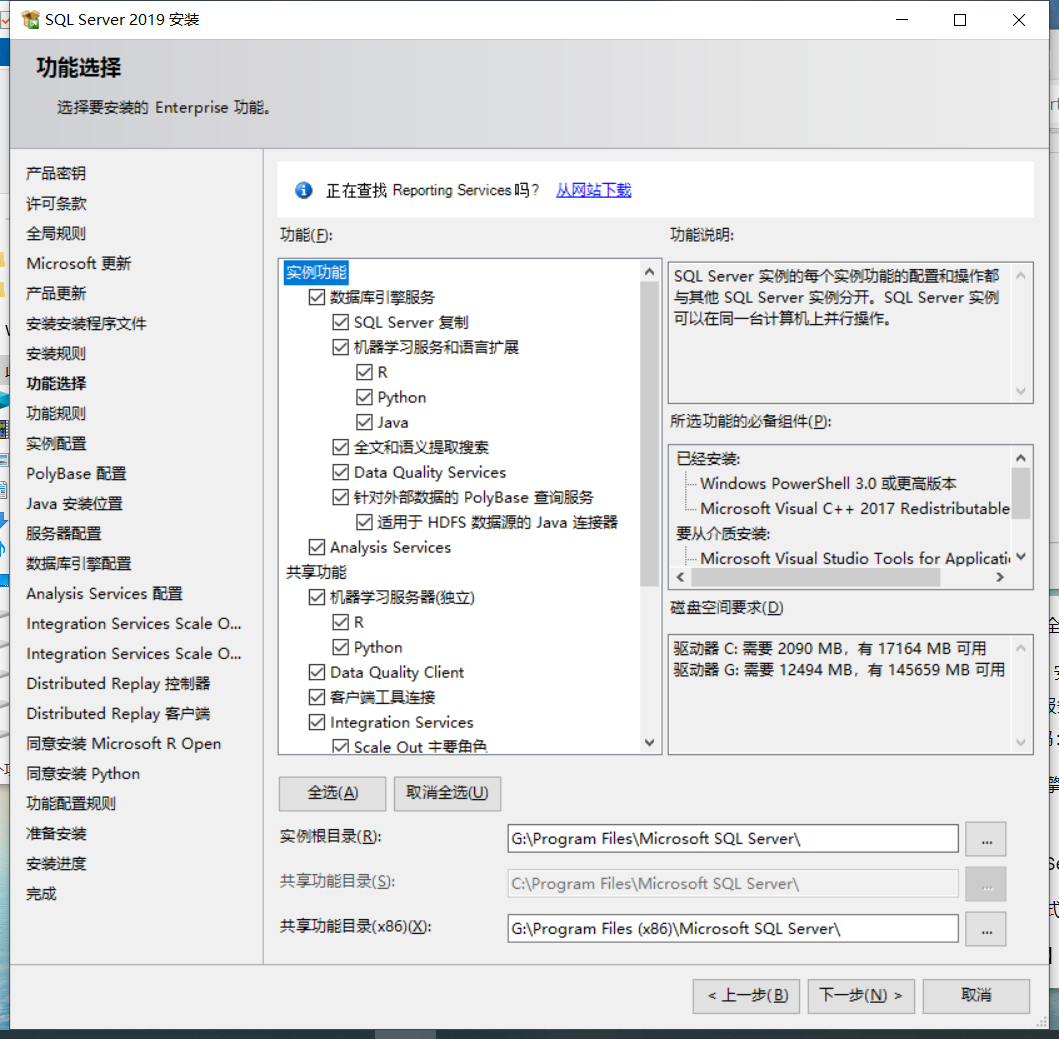The height and width of the screenshot is (1039, 1059).
Task: Toggle 机器学习服务和语言扩展 checkbox
Action: (340, 347)
